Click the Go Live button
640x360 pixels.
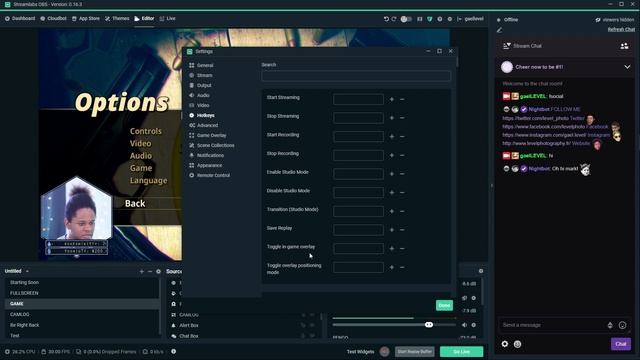point(461,351)
